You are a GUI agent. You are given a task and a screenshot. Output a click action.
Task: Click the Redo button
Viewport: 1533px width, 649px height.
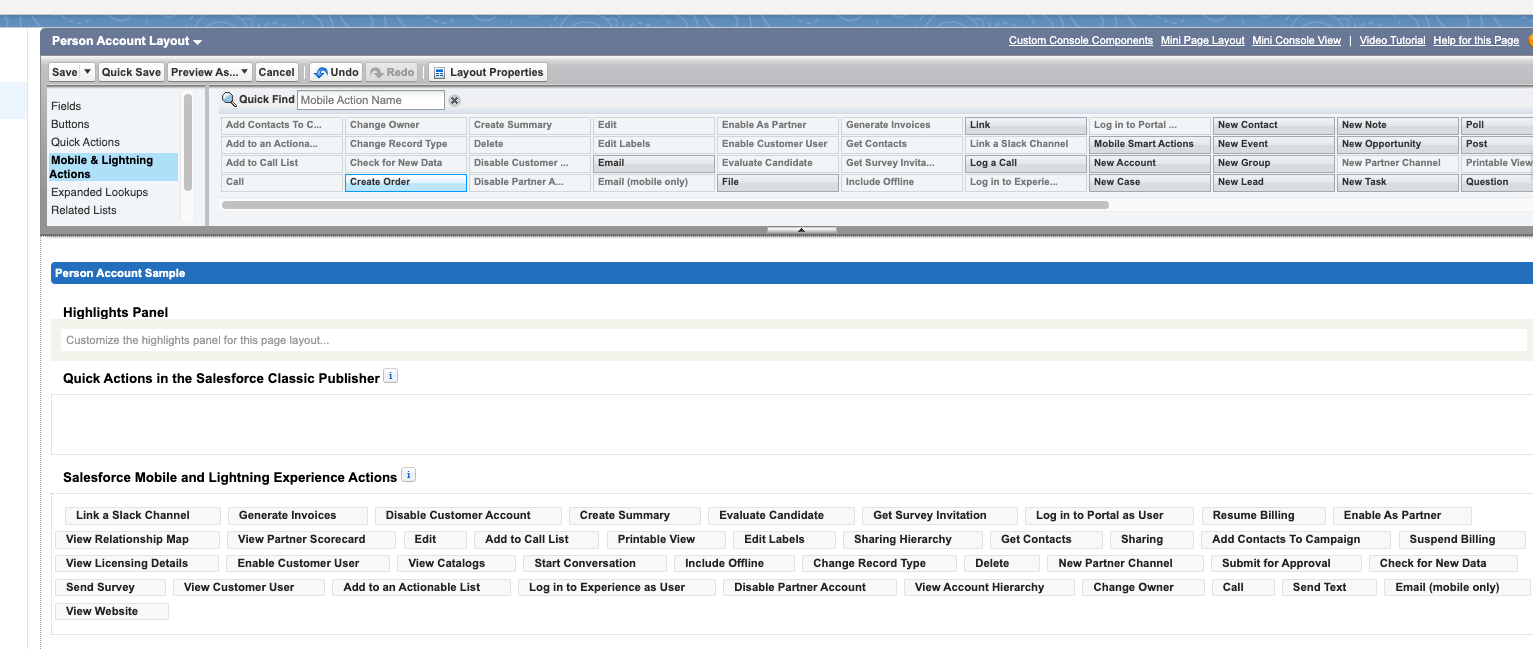pyautogui.click(x=391, y=72)
